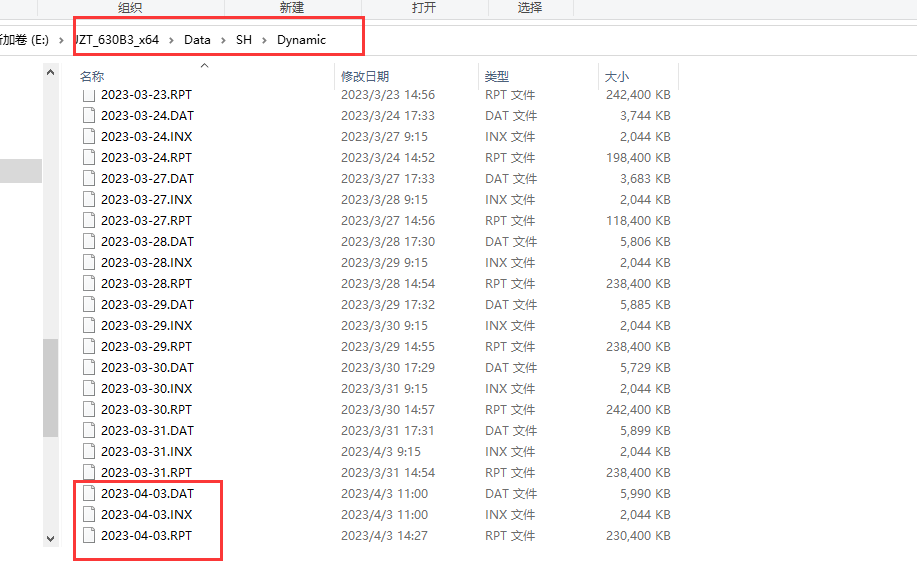The width and height of the screenshot is (917, 569).
Task: Click the file icon of 2023-03-31.RPT
Action: (x=89, y=472)
